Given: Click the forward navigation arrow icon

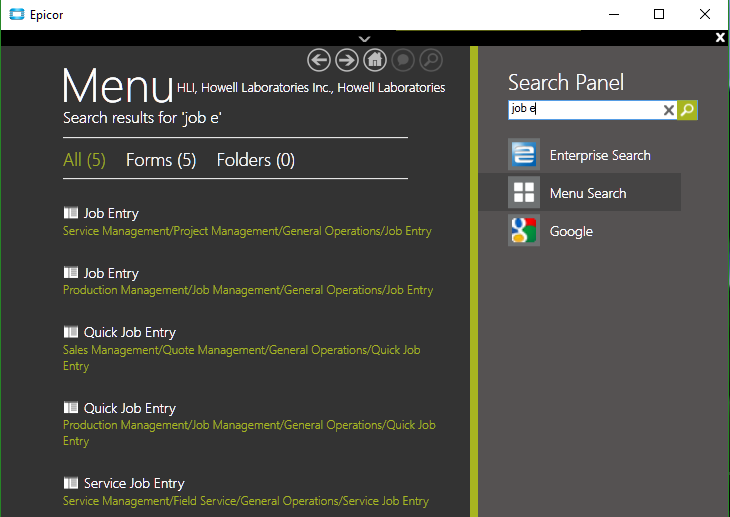Looking at the screenshot, I should [347, 60].
